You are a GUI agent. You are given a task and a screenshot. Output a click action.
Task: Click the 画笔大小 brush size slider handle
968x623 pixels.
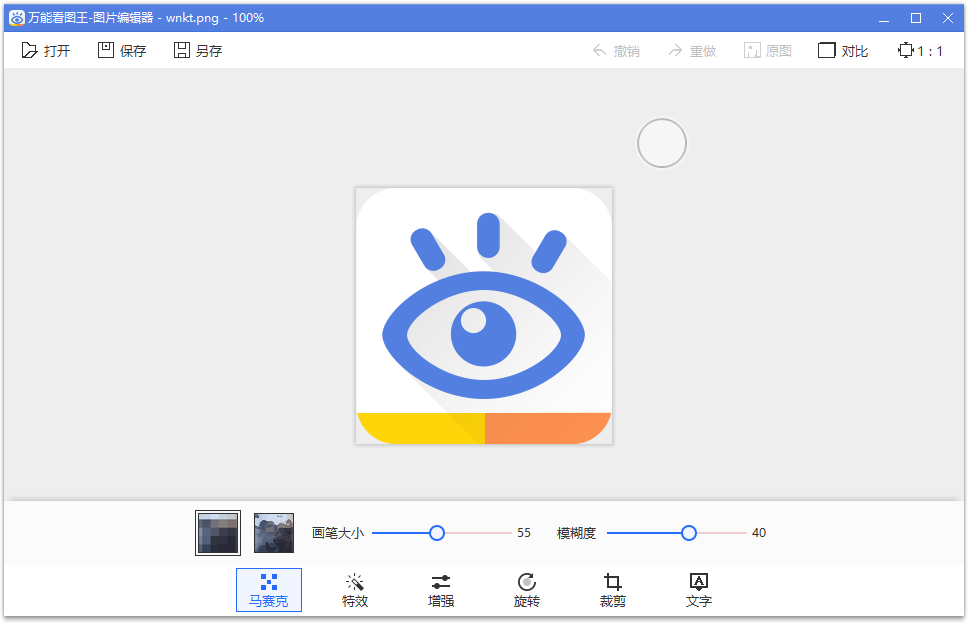(436, 533)
